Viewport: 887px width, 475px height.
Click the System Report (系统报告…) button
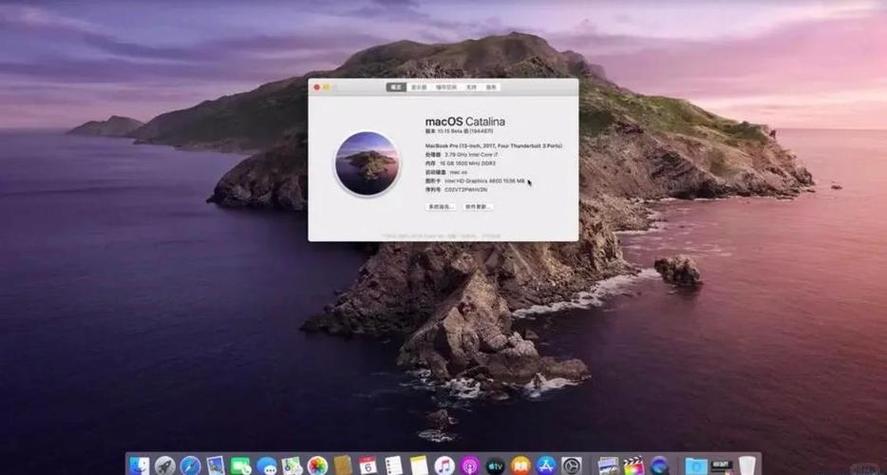point(441,207)
